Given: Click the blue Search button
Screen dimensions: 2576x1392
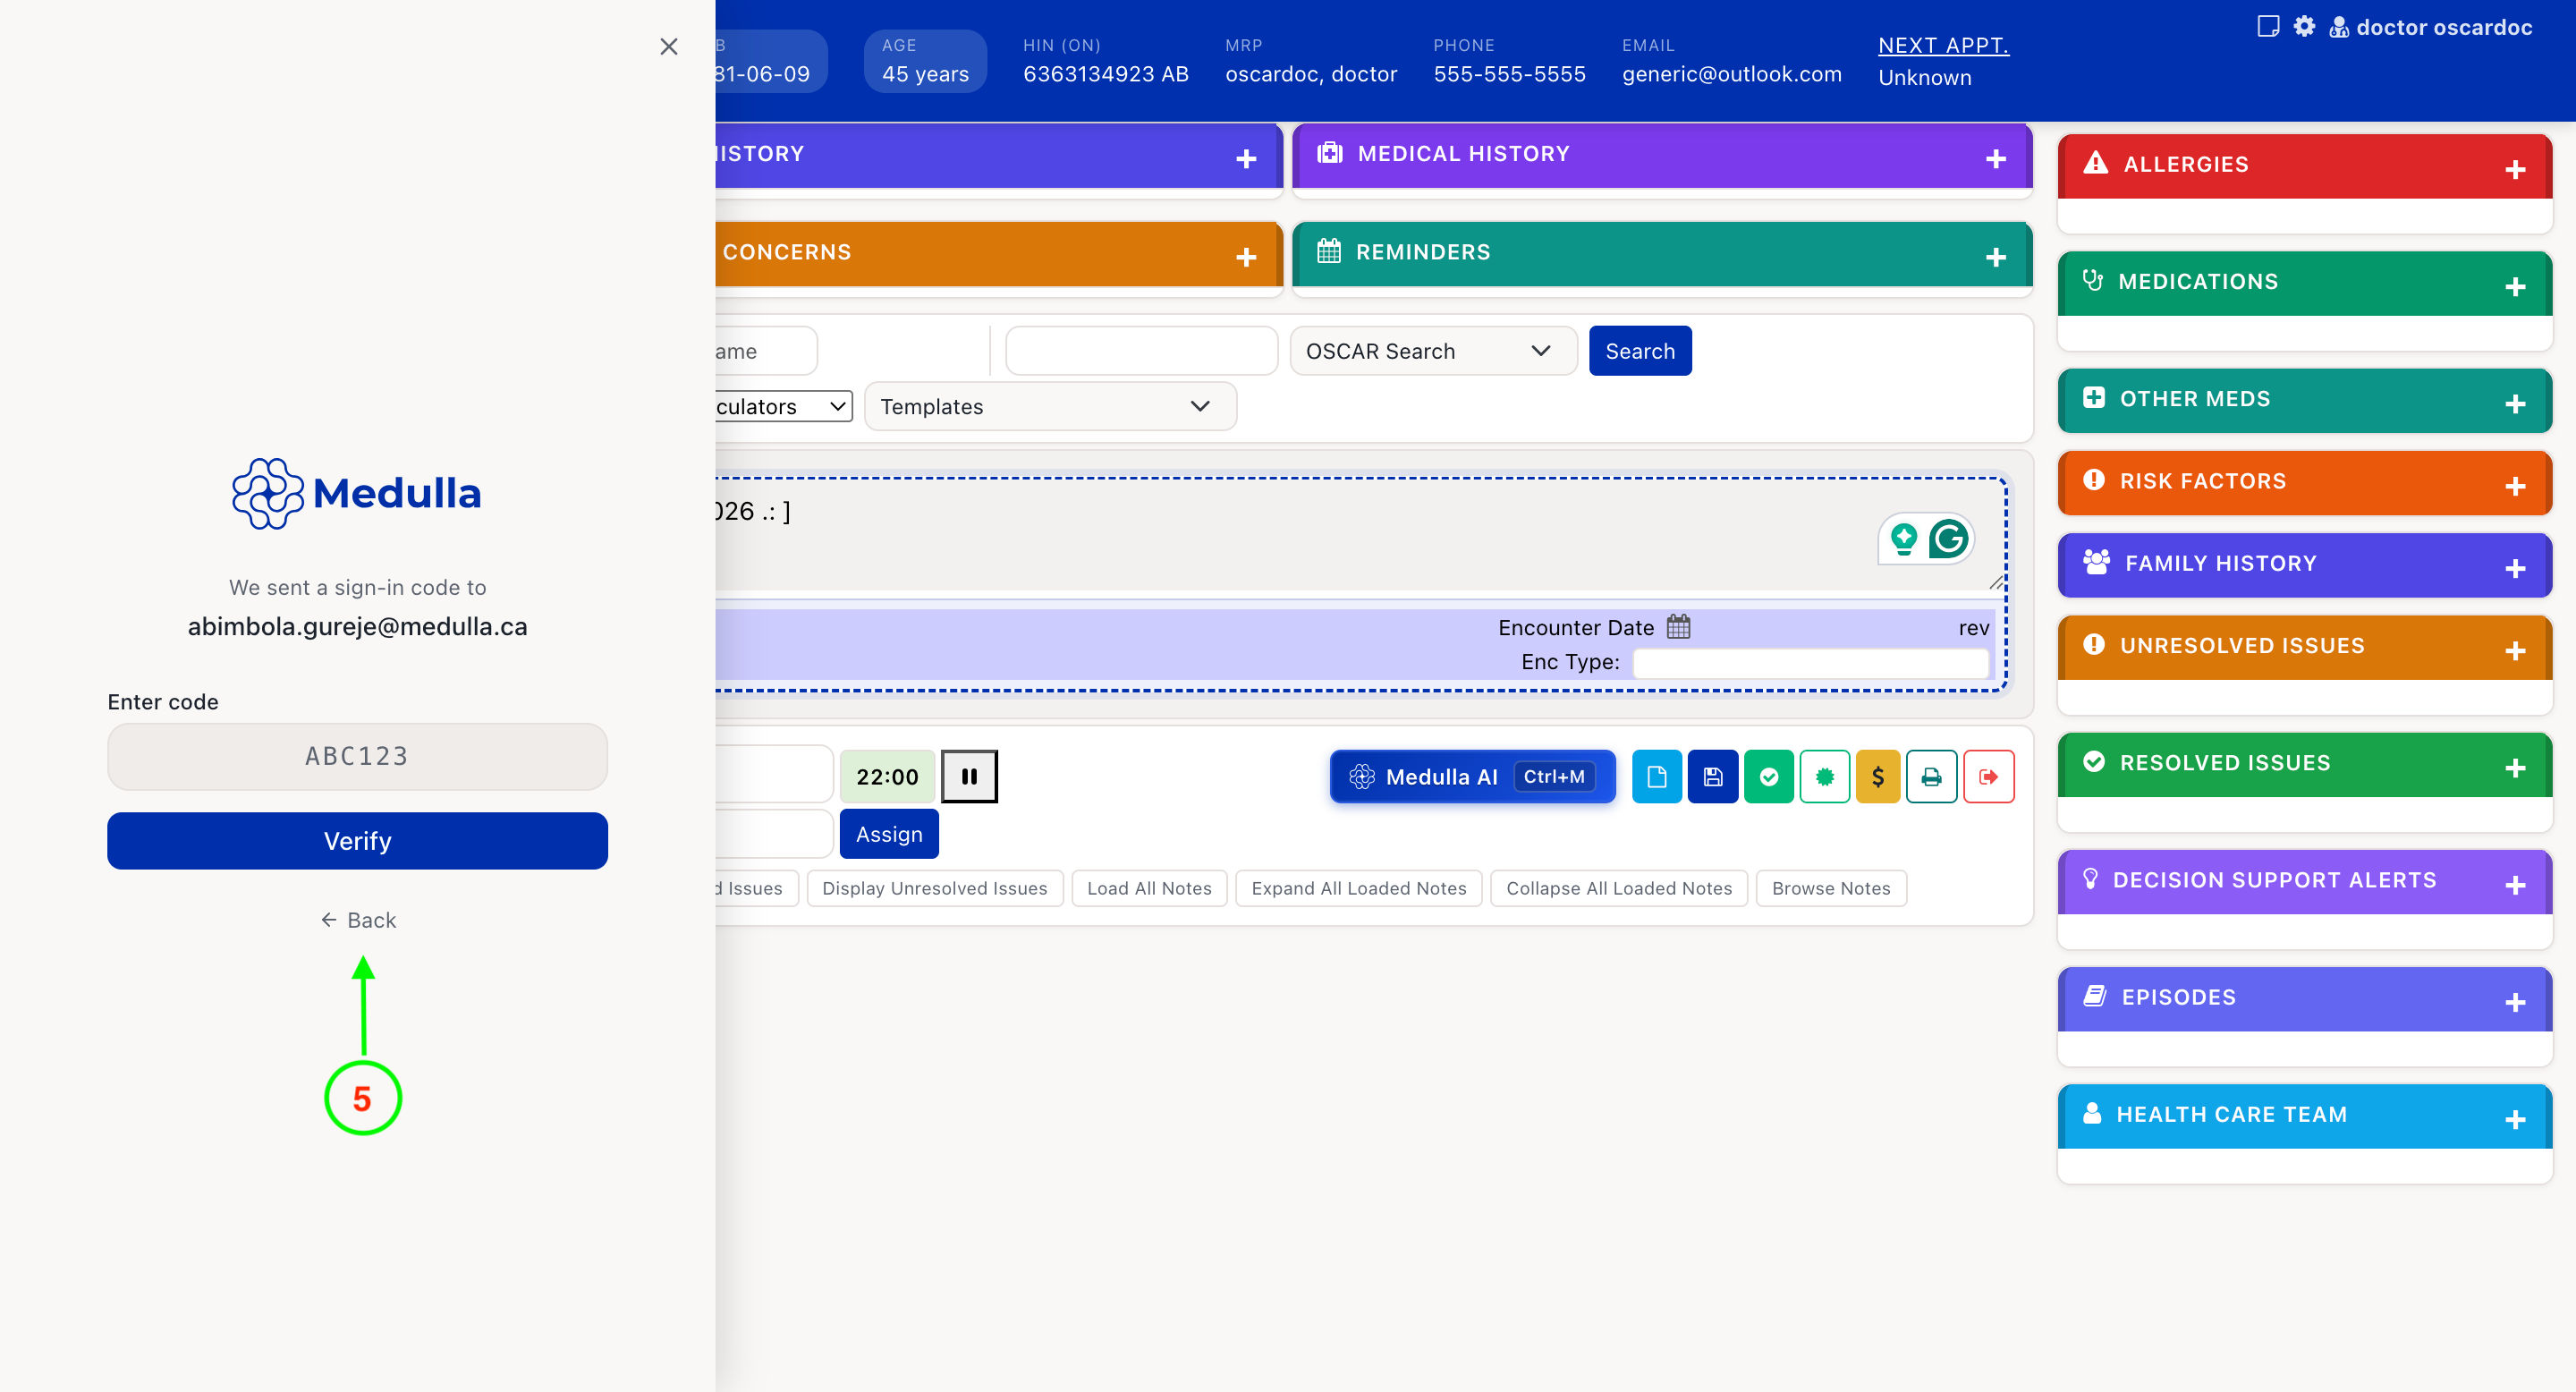Looking at the screenshot, I should pos(1640,351).
